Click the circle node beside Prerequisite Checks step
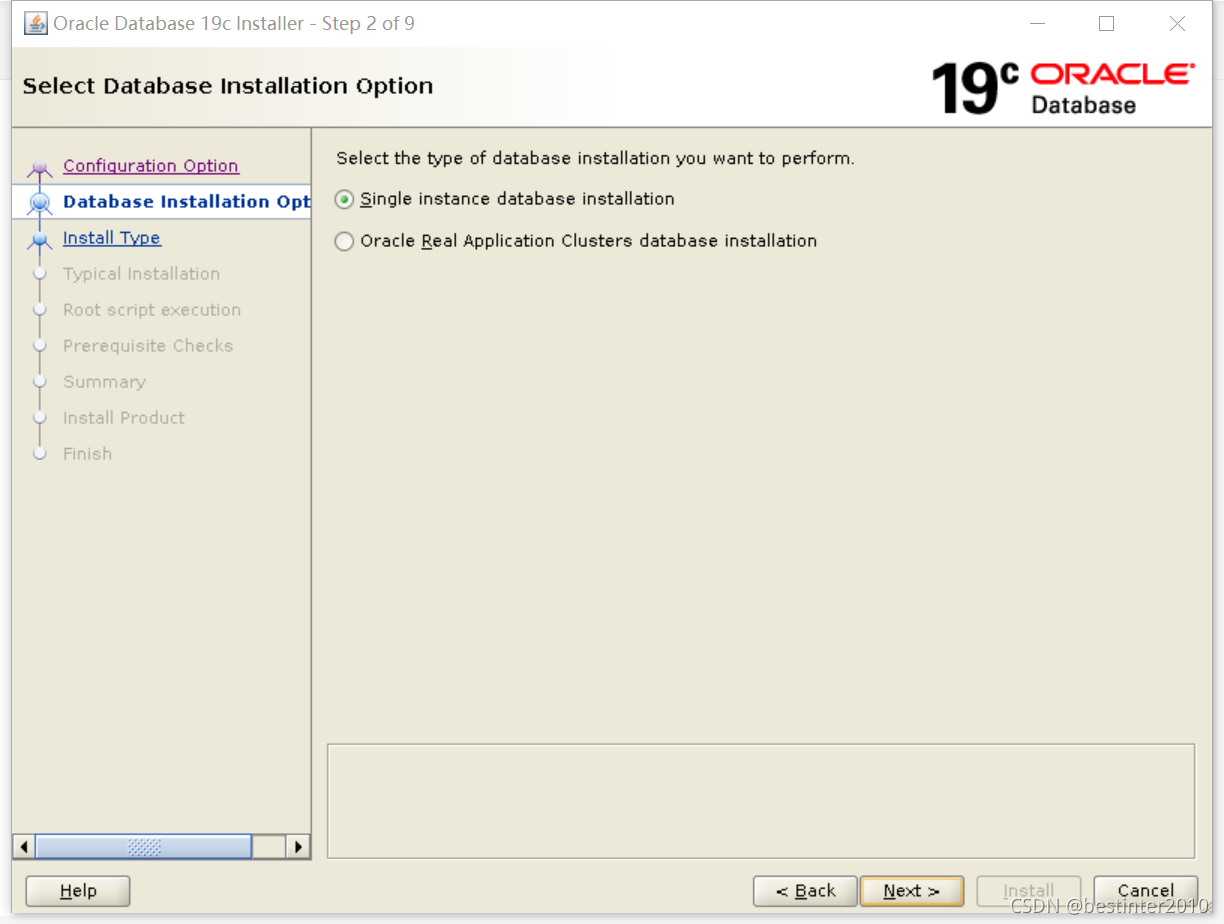Image resolution: width=1224 pixels, height=924 pixels. point(40,345)
